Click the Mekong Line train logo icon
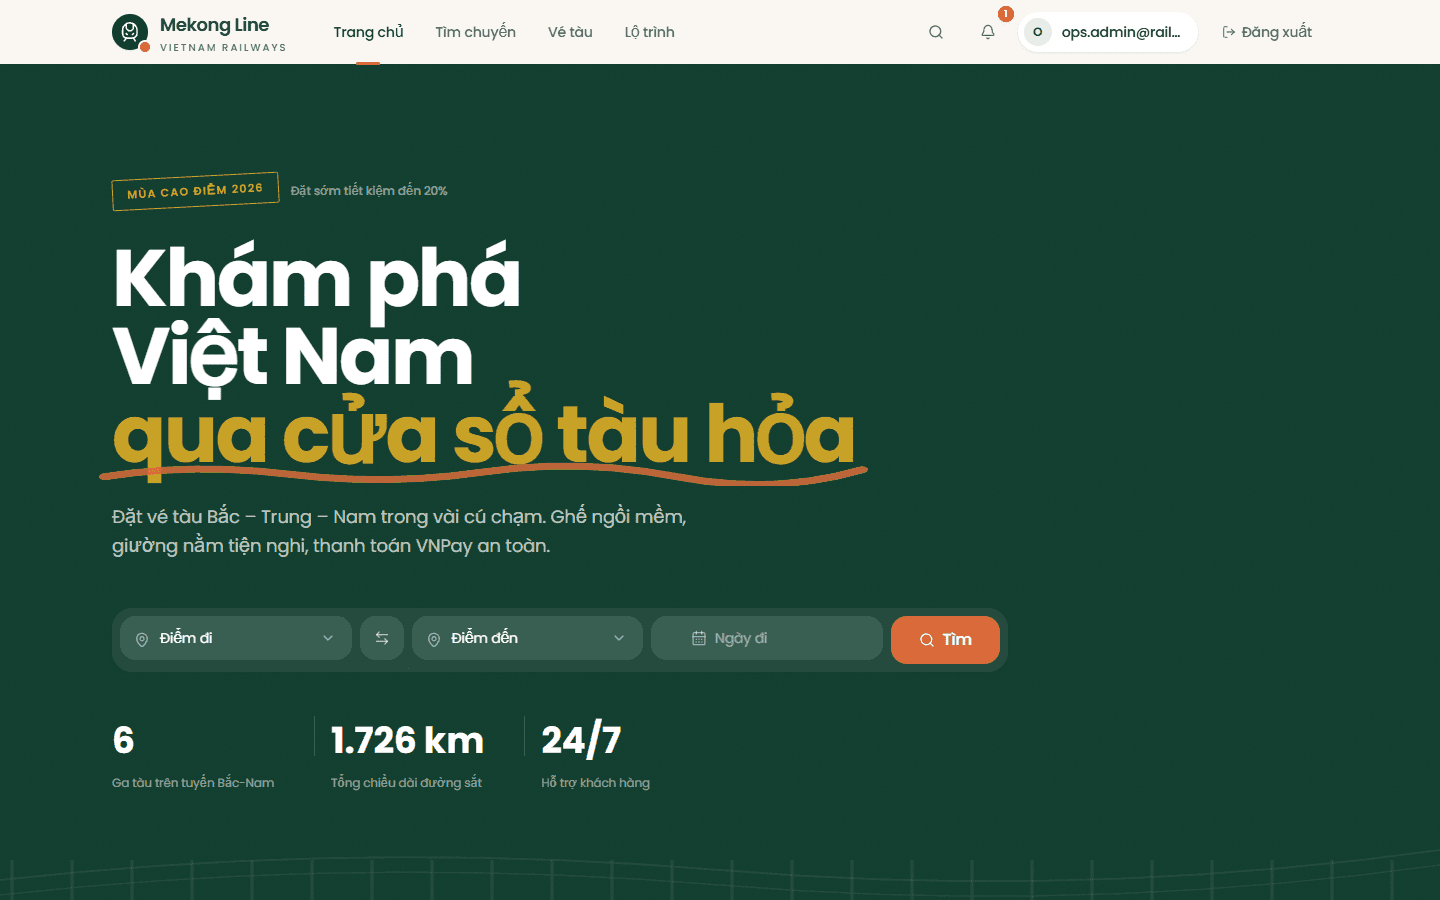Screen dimensions: 1440x900 pos(130,32)
